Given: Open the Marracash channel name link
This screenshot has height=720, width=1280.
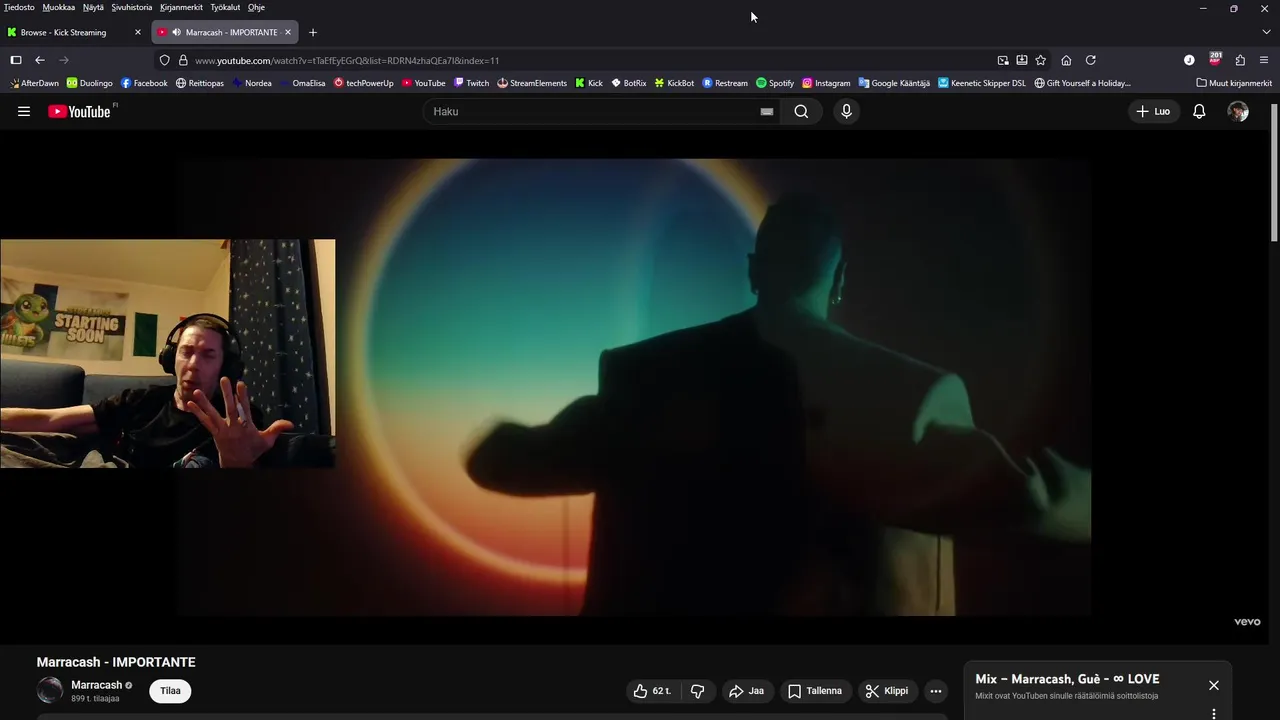Looking at the screenshot, I should [96, 685].
